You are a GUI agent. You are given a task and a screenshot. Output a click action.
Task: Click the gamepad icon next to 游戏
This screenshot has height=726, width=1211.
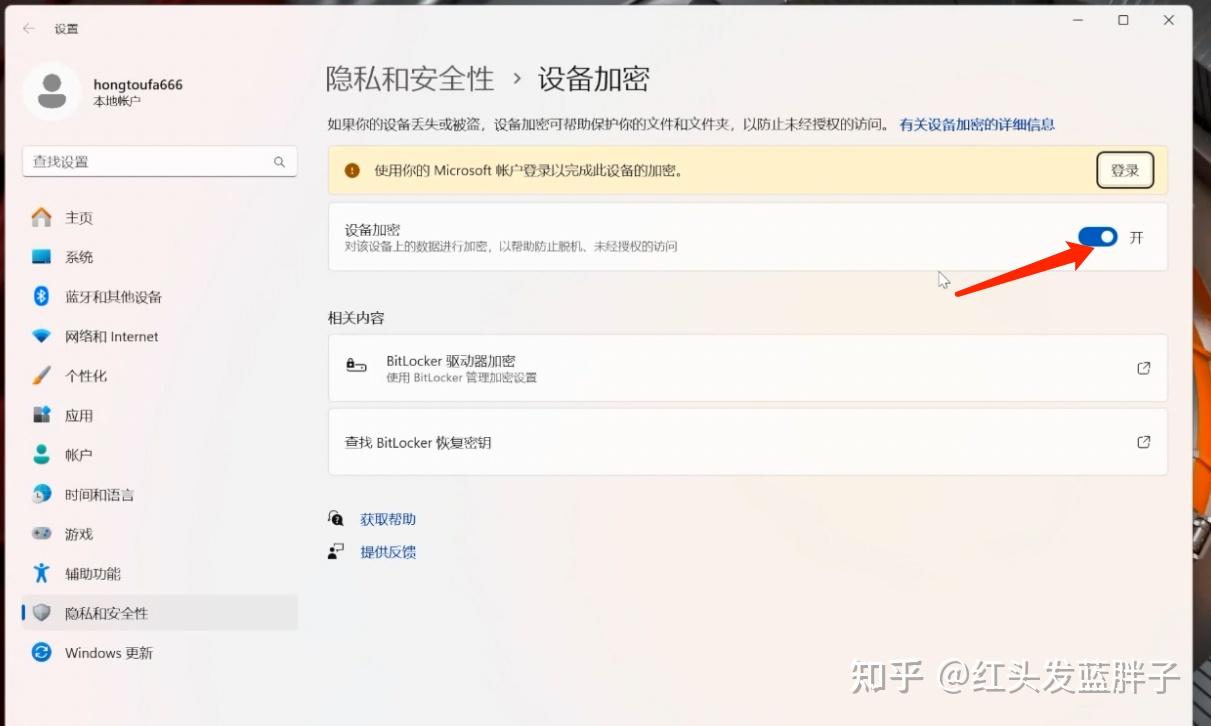[x=41, y=534]
